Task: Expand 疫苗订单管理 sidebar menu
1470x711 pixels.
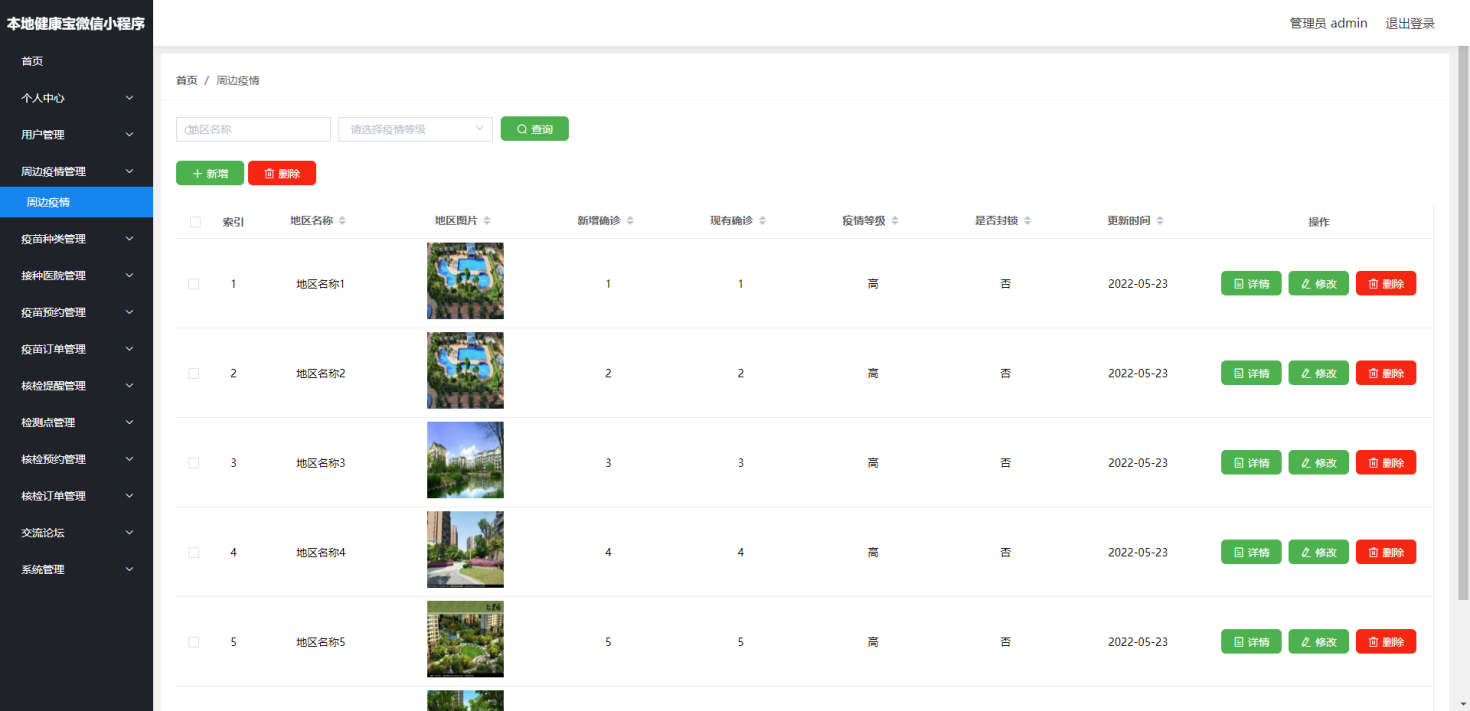Action: click(76, 349)
